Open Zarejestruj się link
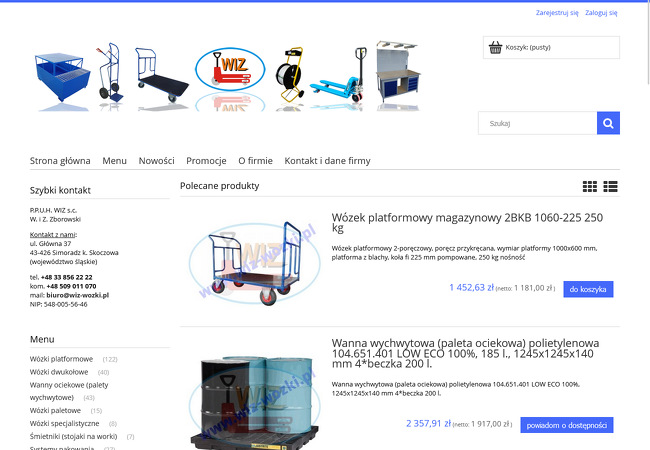This screenshot has height=450, width=650. click(x=557, y=13)
